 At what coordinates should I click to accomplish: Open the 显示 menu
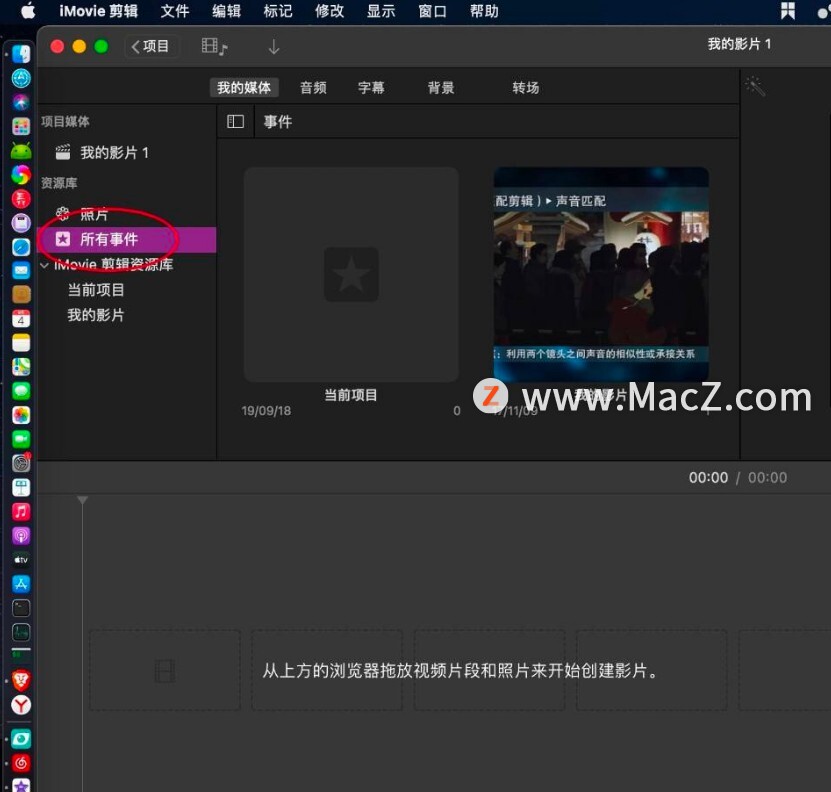pyautogui.click(x=381, y=11)
